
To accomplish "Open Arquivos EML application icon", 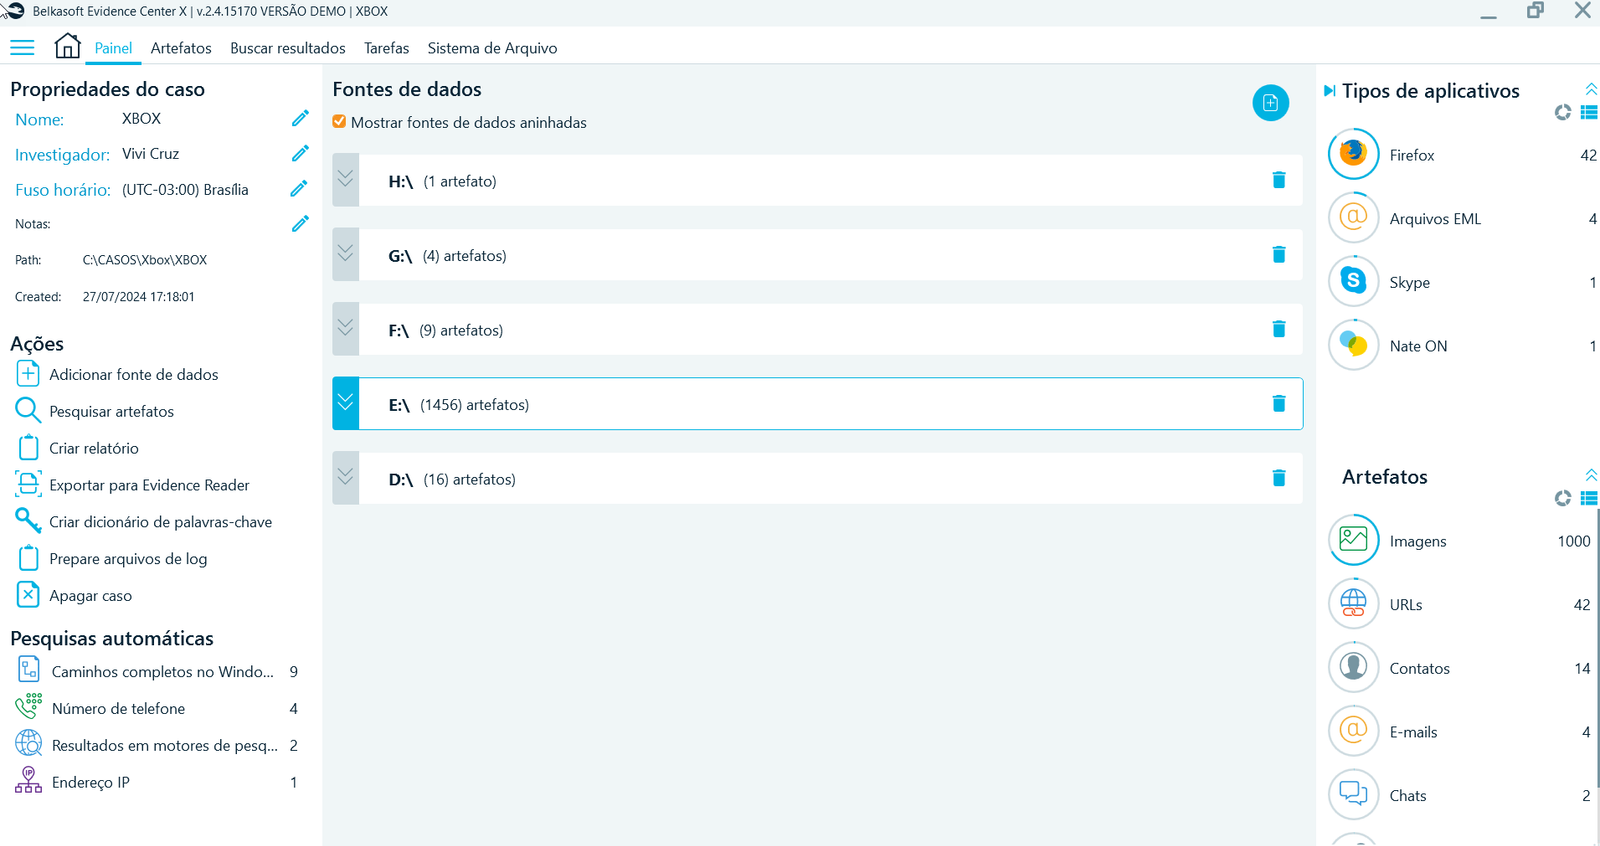I will pos(1353,217).
